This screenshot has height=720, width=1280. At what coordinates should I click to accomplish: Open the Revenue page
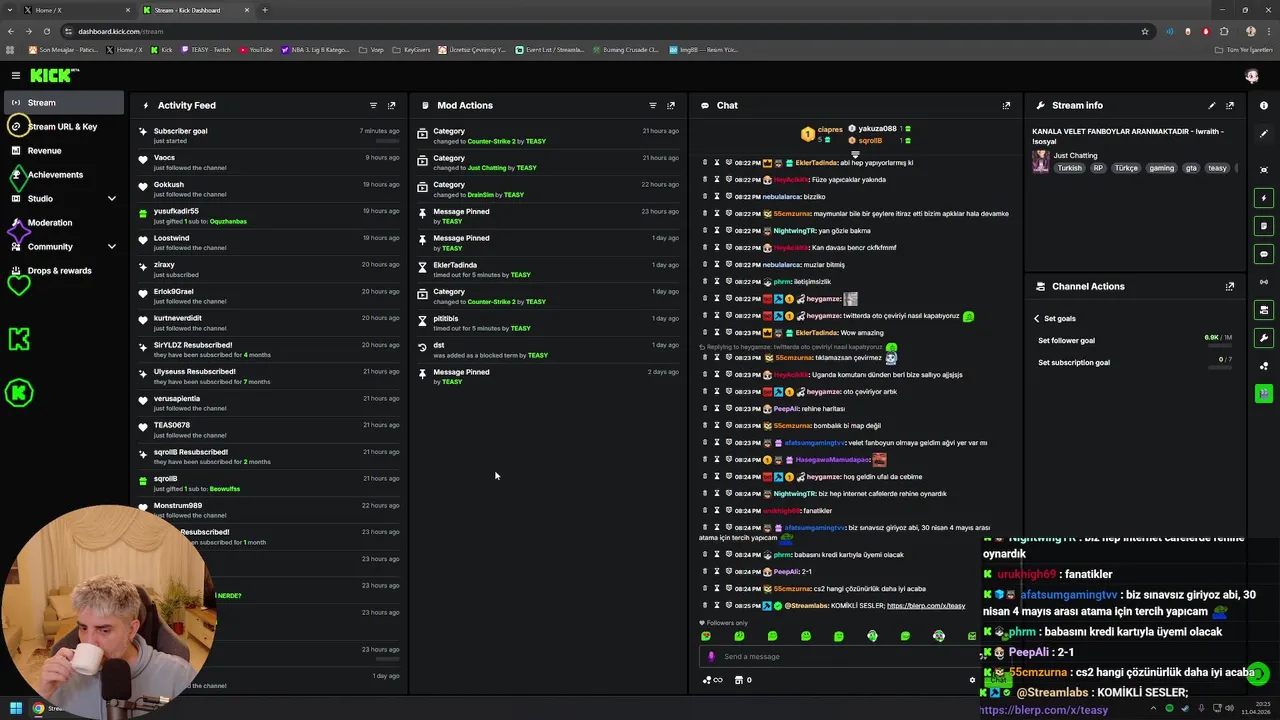coord(62,151)
